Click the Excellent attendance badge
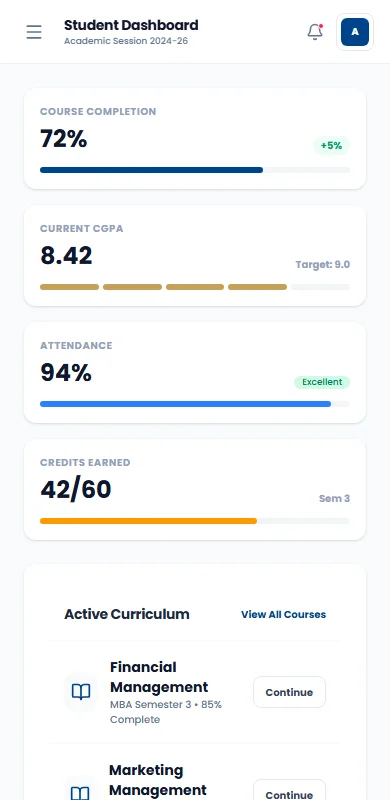 pos(322,382)
